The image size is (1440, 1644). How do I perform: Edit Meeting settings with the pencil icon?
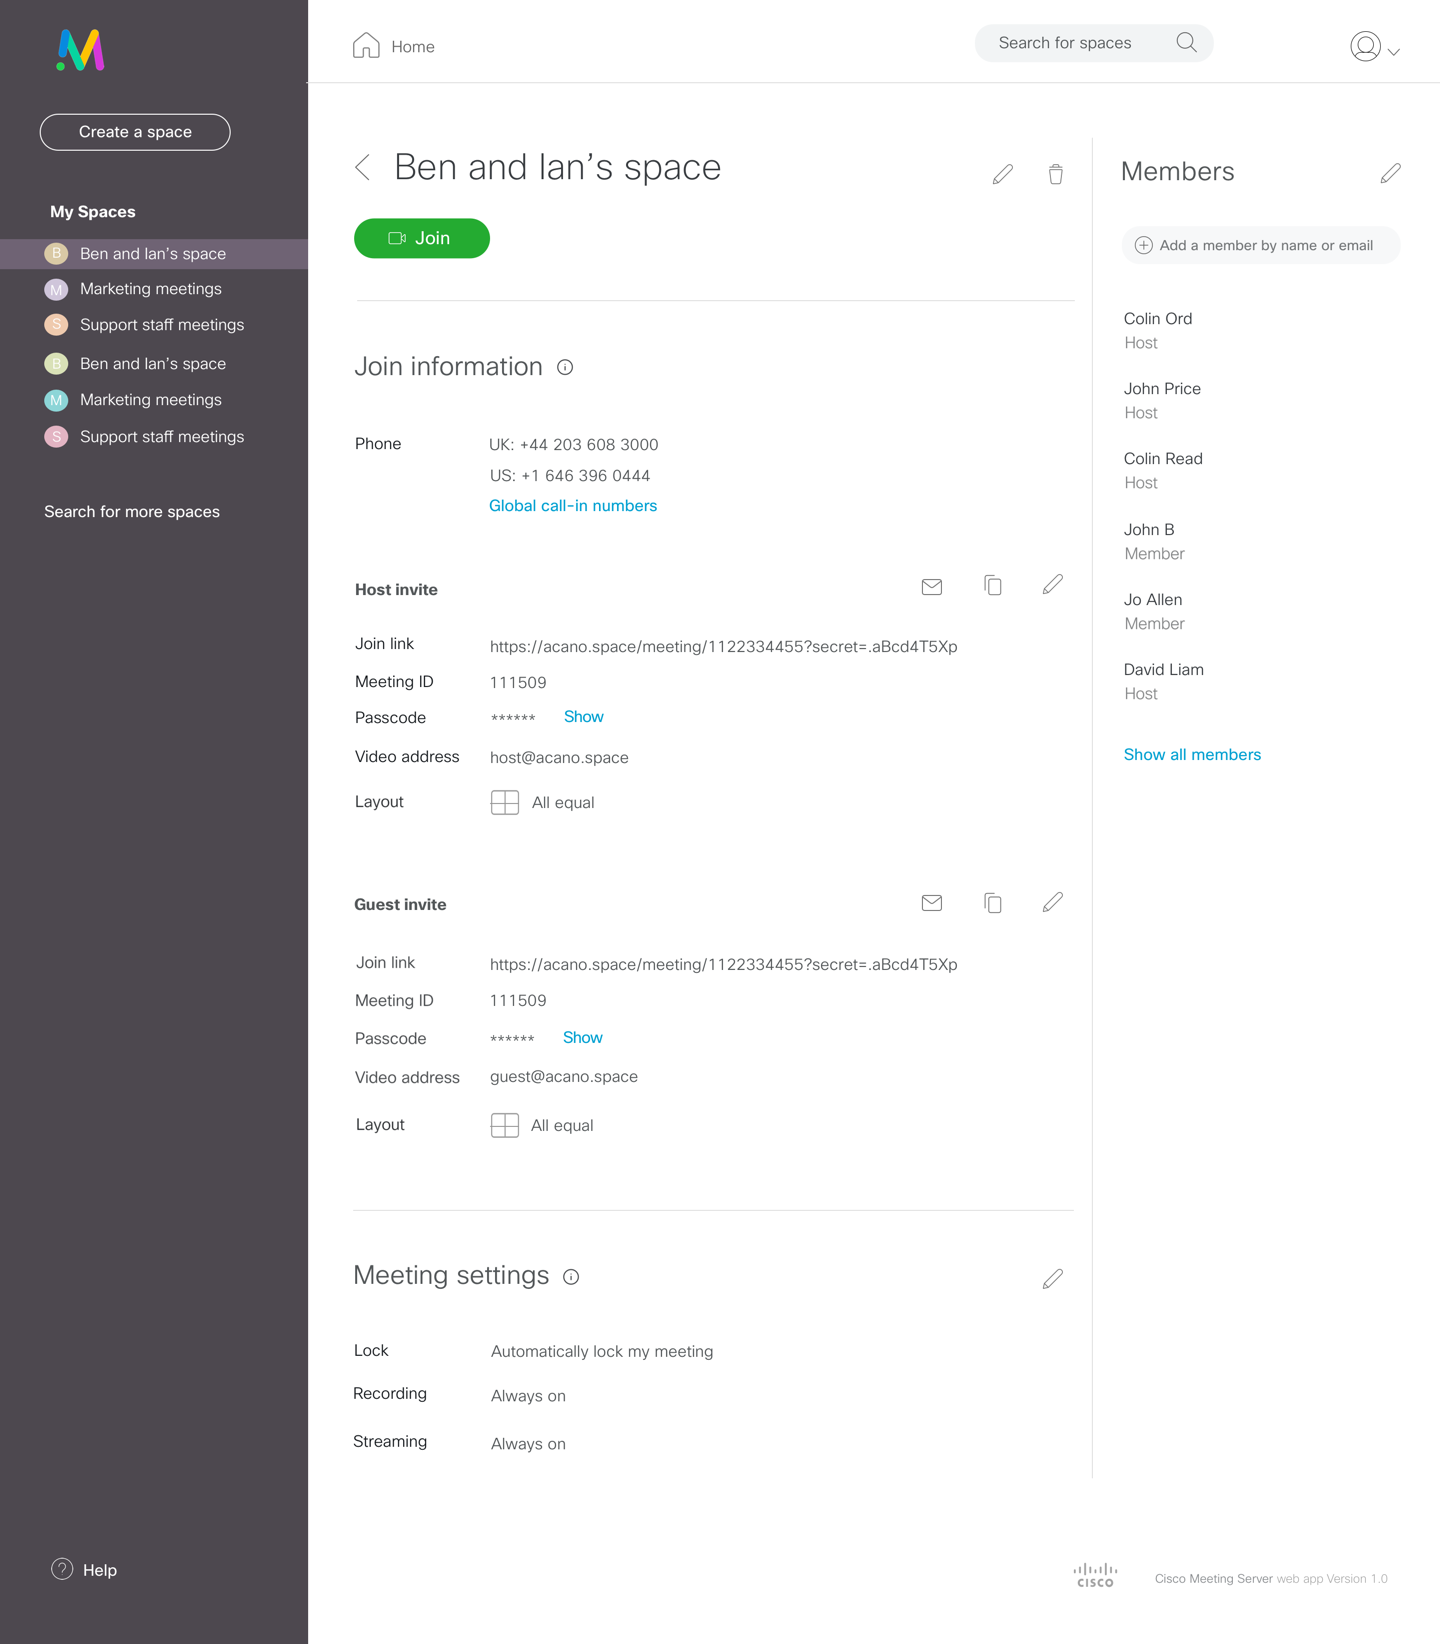1052,1279
